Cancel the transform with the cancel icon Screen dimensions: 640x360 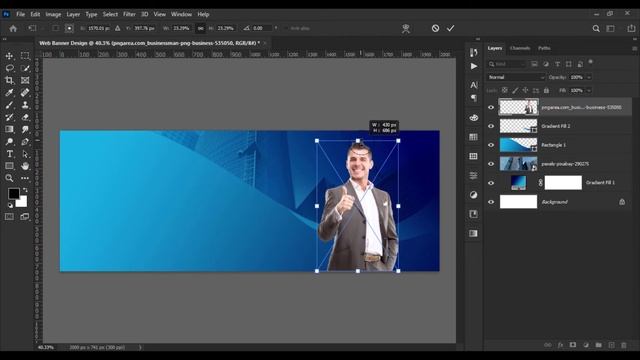pos(436,28)
